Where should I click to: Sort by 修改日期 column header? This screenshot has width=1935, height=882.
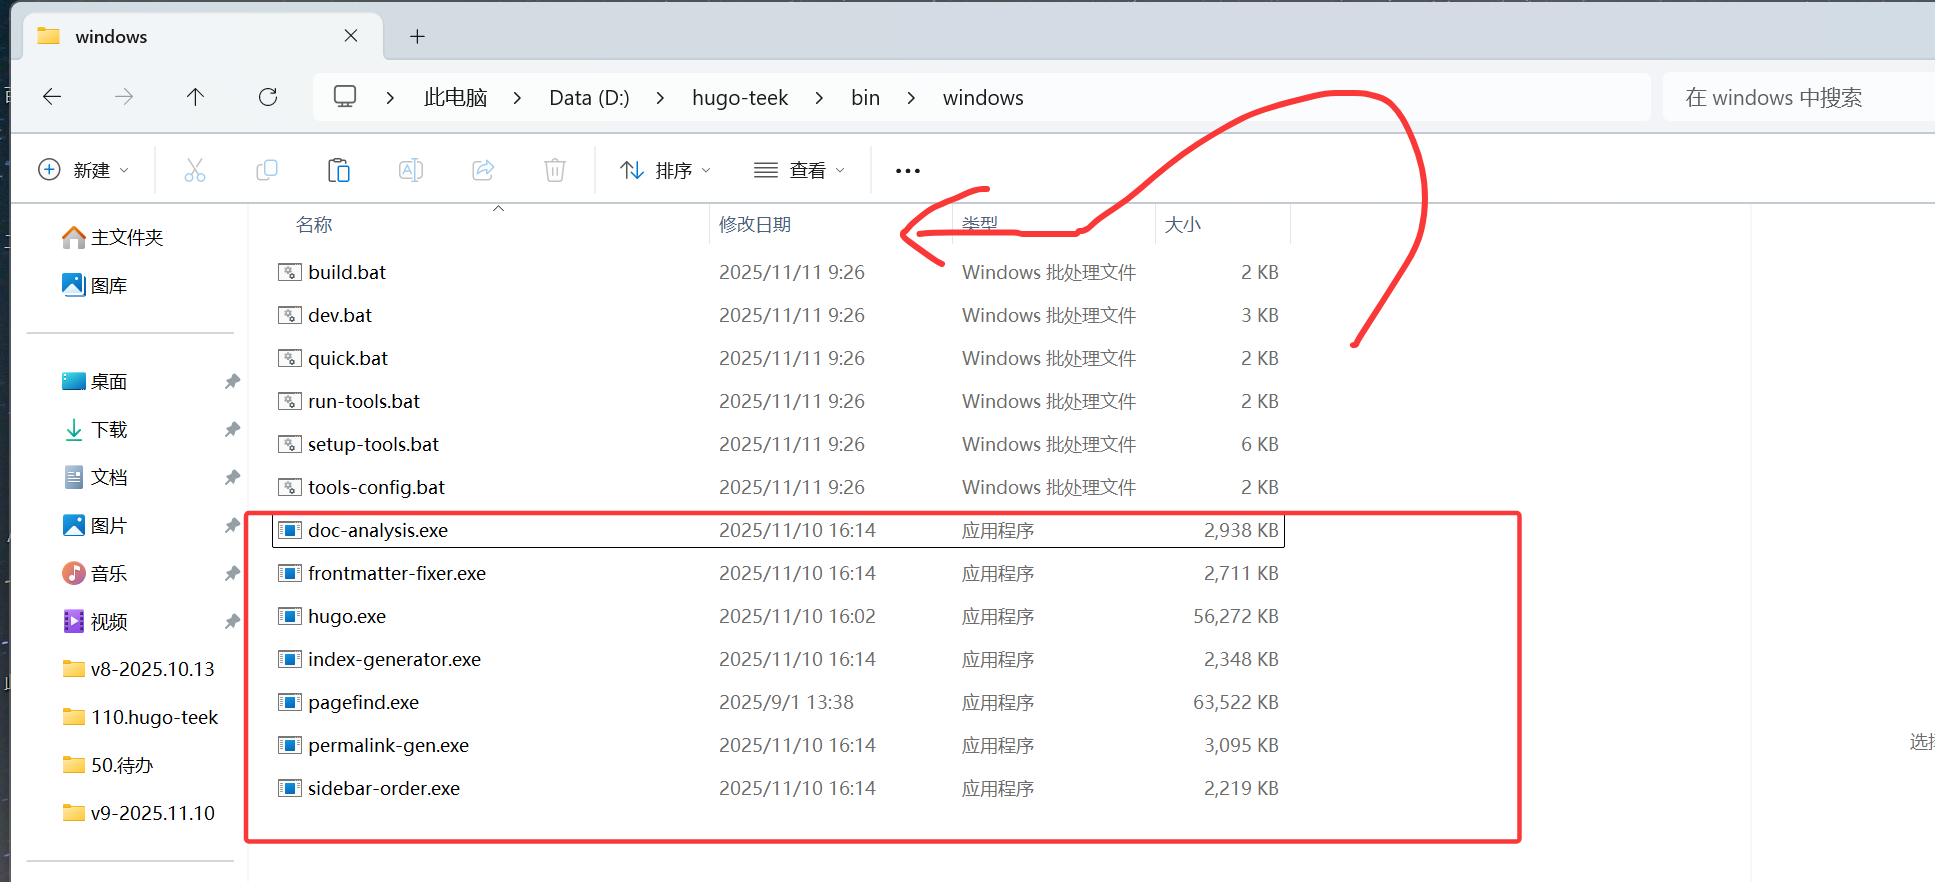click(755, 225)
